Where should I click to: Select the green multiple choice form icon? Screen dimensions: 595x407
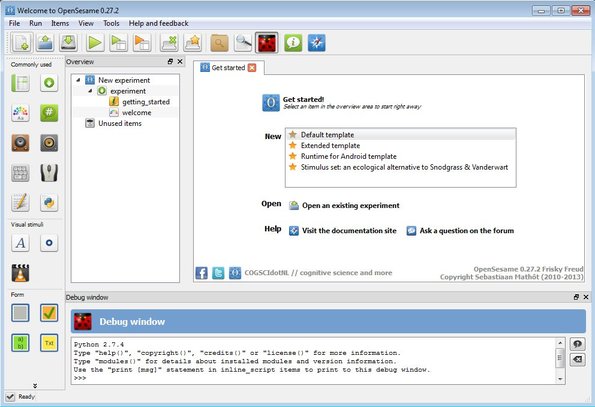point(20,343)
